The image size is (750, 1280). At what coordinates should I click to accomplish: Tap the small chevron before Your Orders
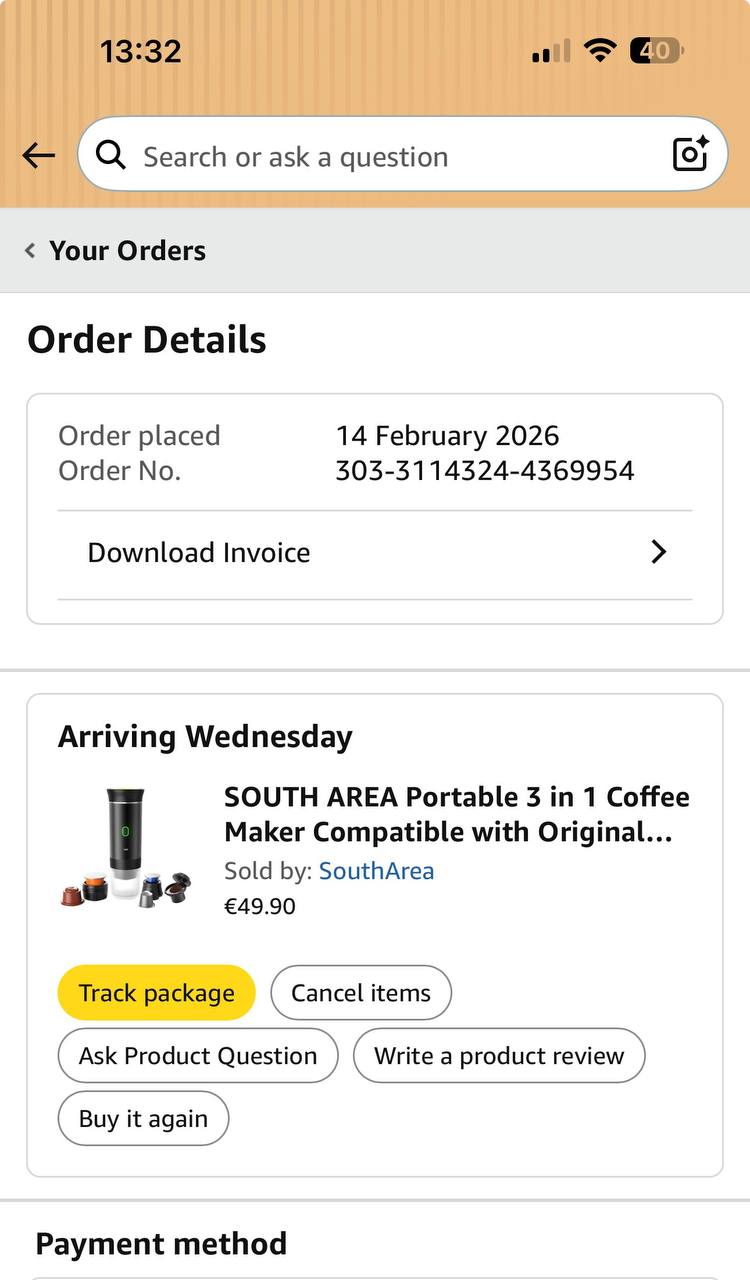click(30, 250)
